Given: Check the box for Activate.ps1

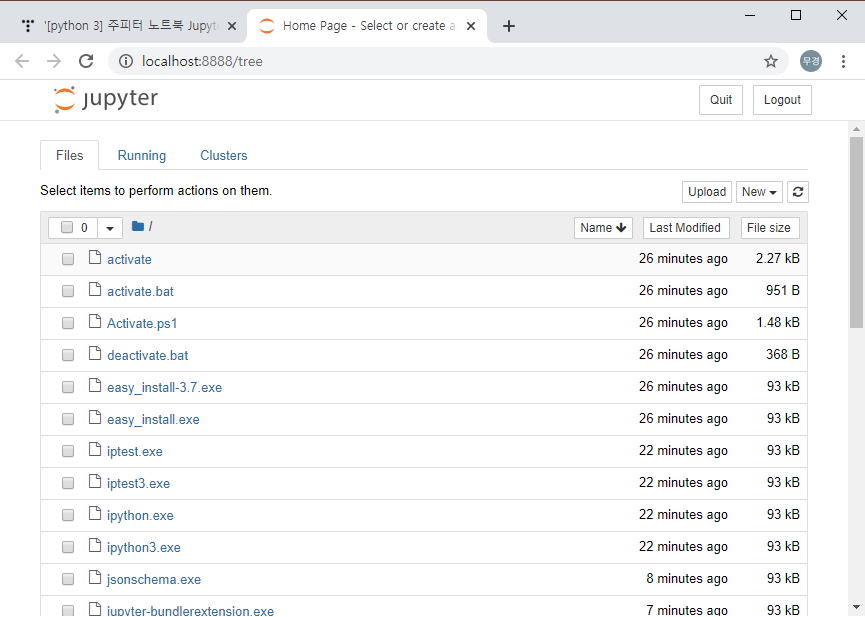Looking at the screenshot, I should [x=68, y=323].
